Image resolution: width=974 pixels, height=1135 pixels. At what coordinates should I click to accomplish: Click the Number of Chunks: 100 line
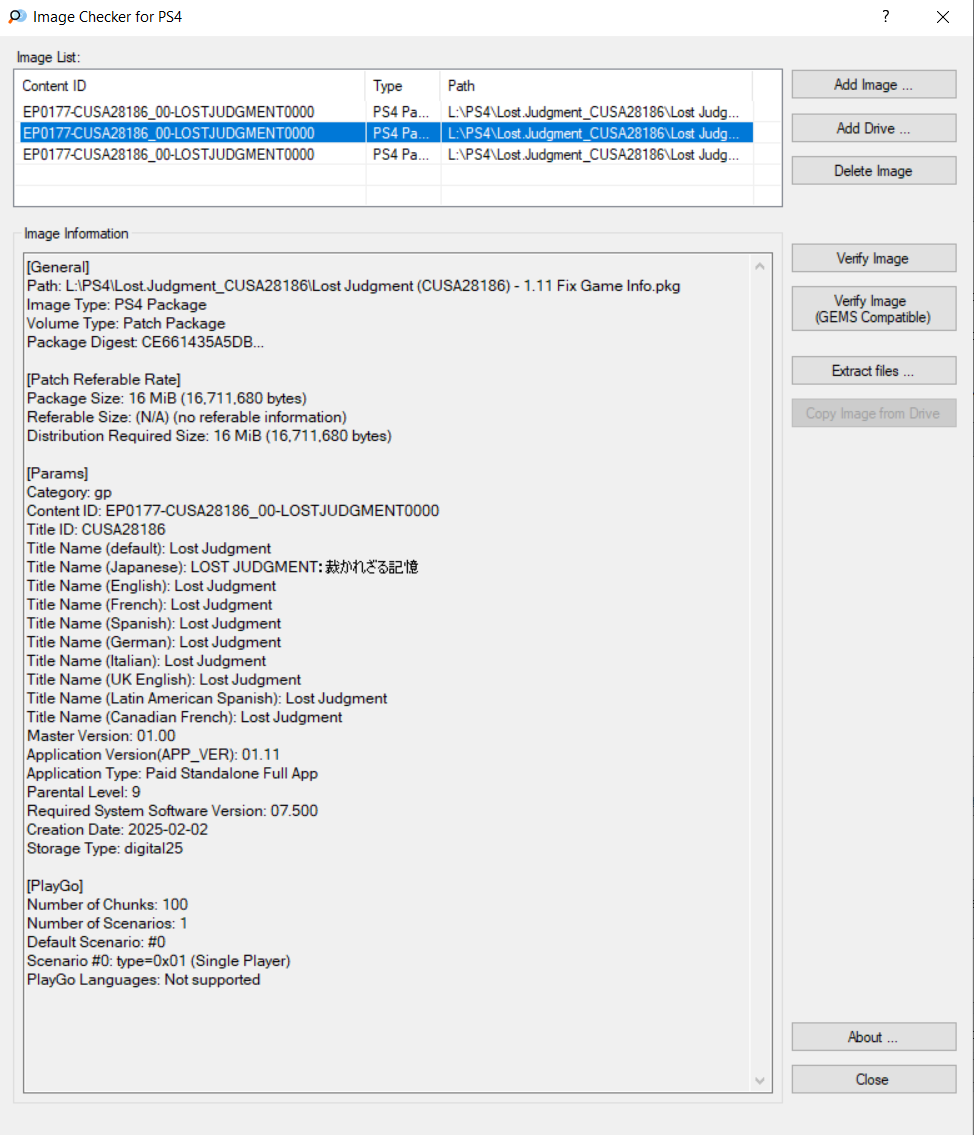pyautogui.click(x=107, y=905)
